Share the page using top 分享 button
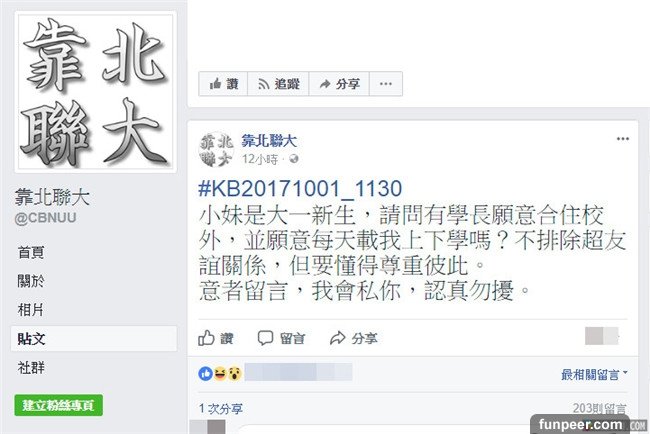650x434 pixels. point(339,84)
